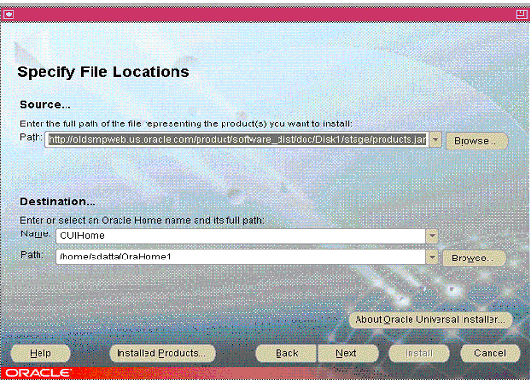Click the Source... section label
The height and width of the screenshot is (383, 530).
coord(45,104)
